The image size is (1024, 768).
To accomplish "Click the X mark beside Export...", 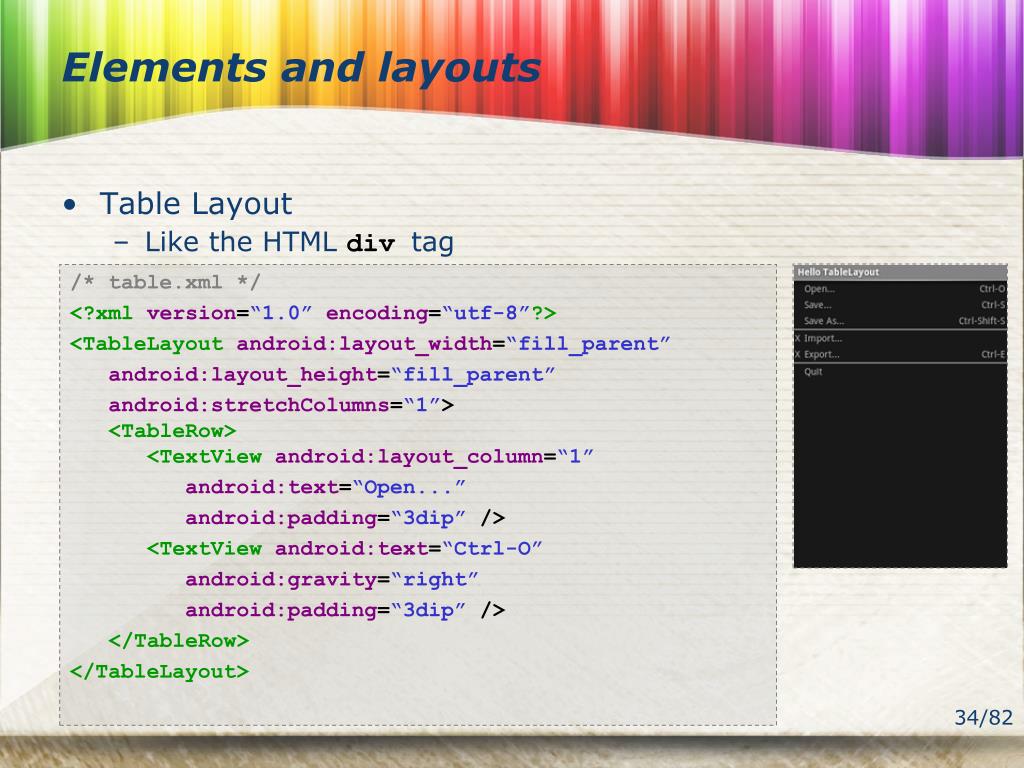I will tap(797, 355).
